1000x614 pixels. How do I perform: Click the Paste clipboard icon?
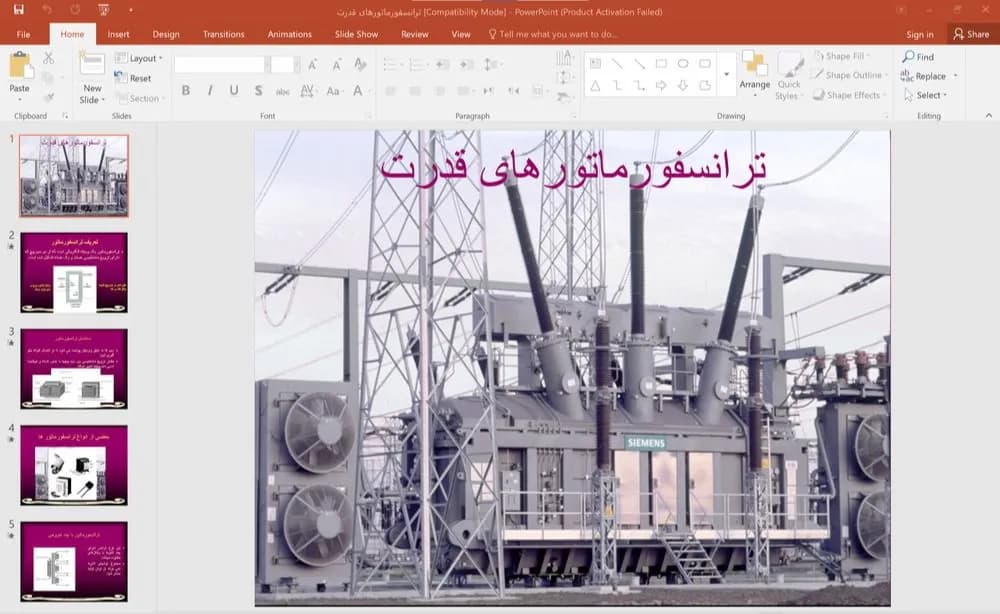pos(20,66)
